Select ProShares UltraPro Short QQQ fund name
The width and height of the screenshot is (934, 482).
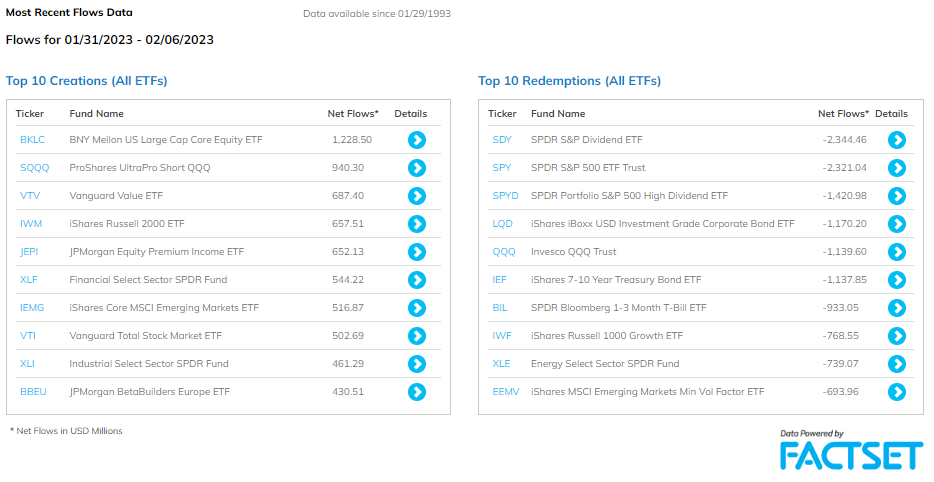[x=140, y=168]
